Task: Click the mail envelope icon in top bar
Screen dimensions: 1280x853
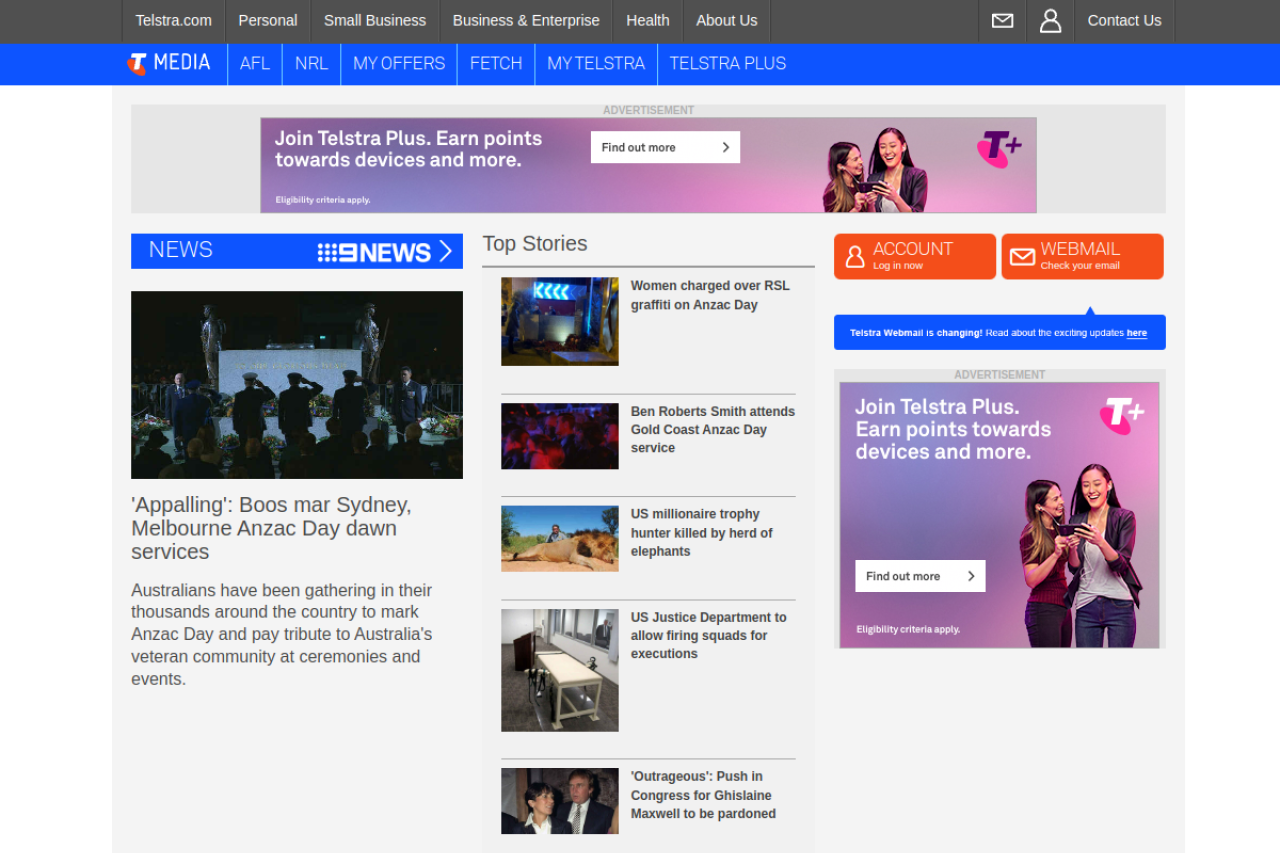Action: tap(1002, 21)
